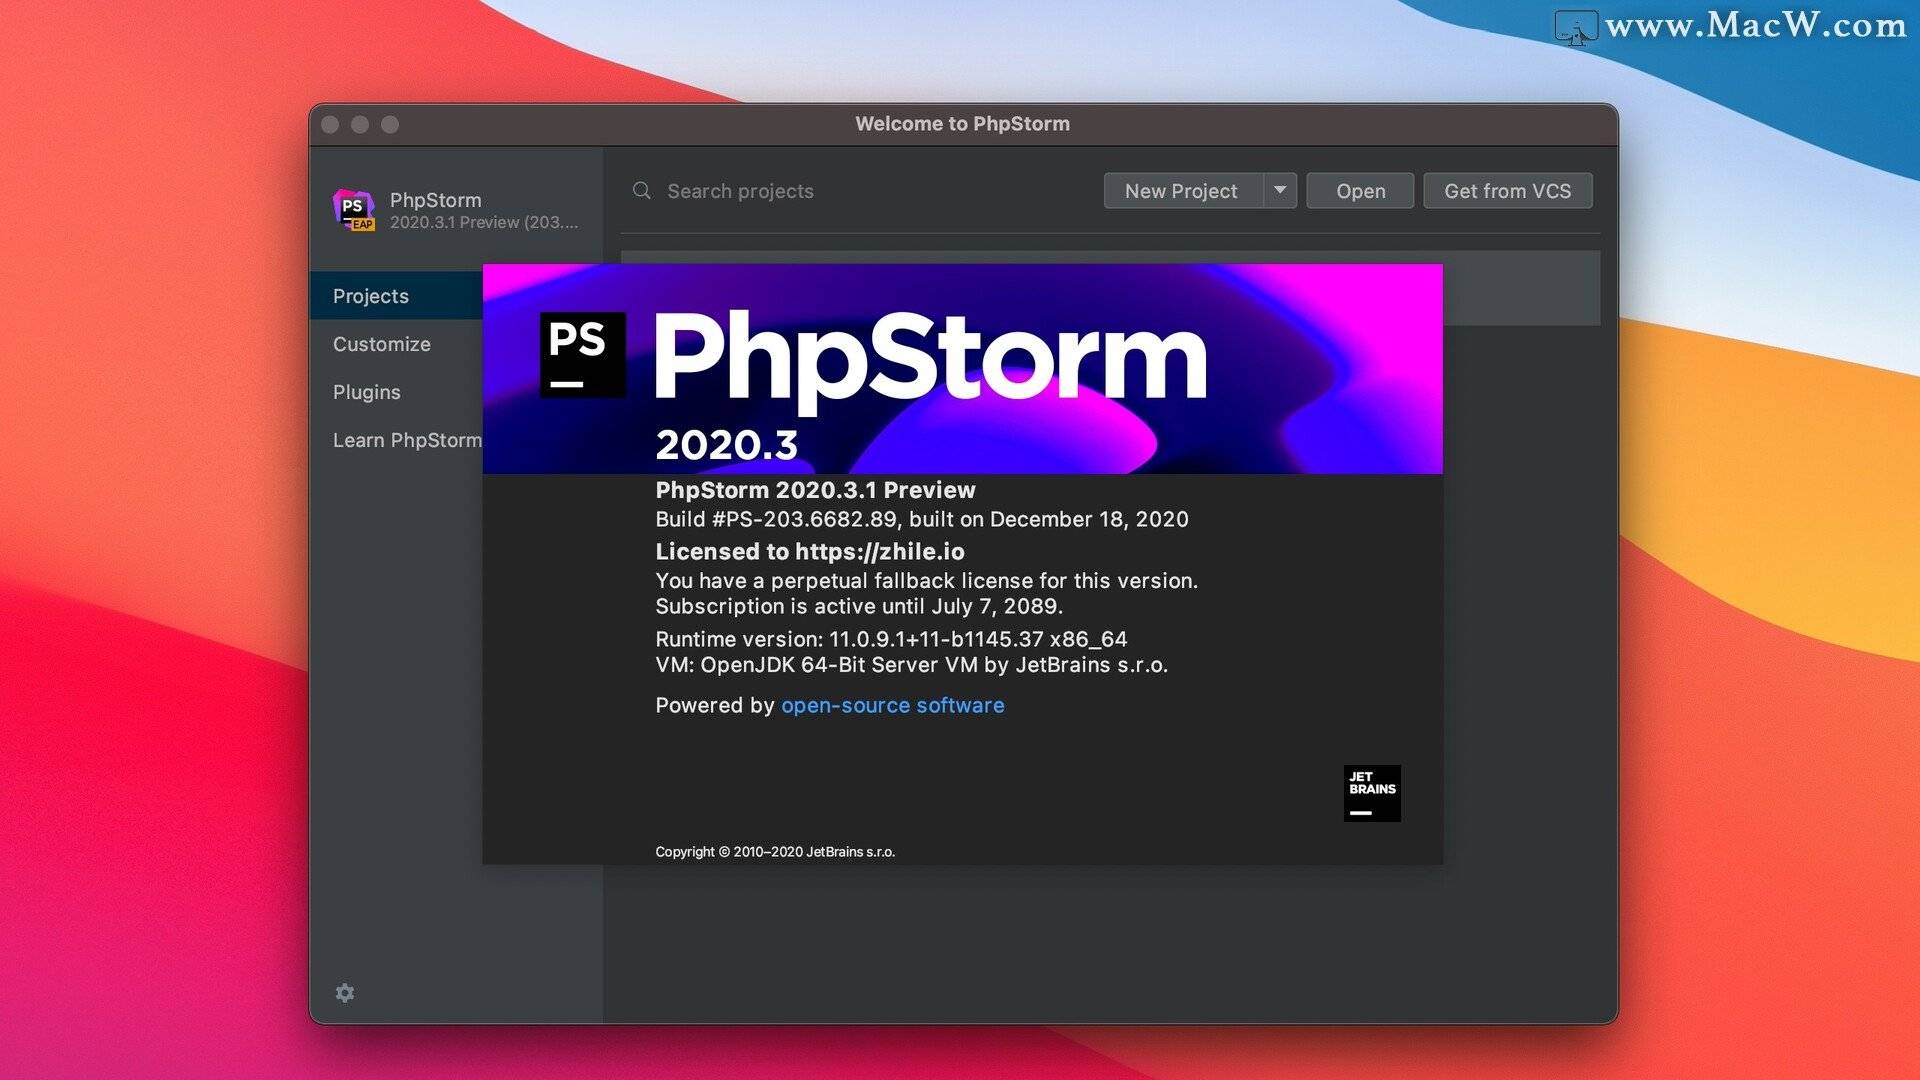
Task: Click Get from VCS button
Action: [1508, 190]
